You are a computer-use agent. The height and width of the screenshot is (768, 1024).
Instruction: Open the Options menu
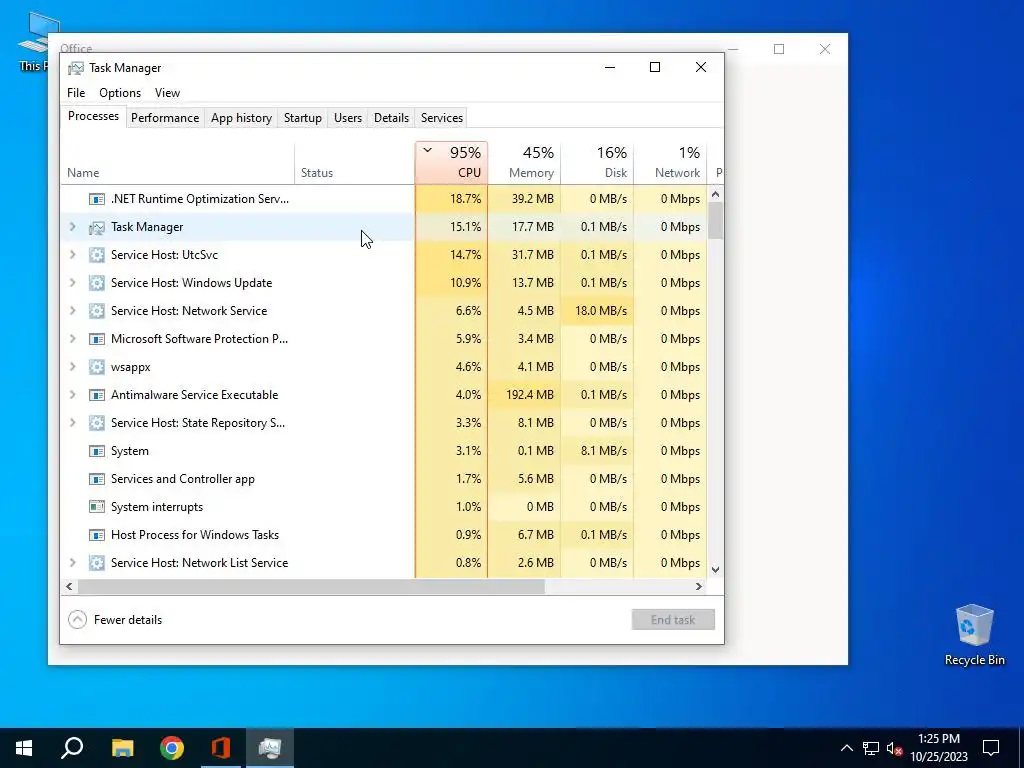pyautogui.click(x=120, y=93)
